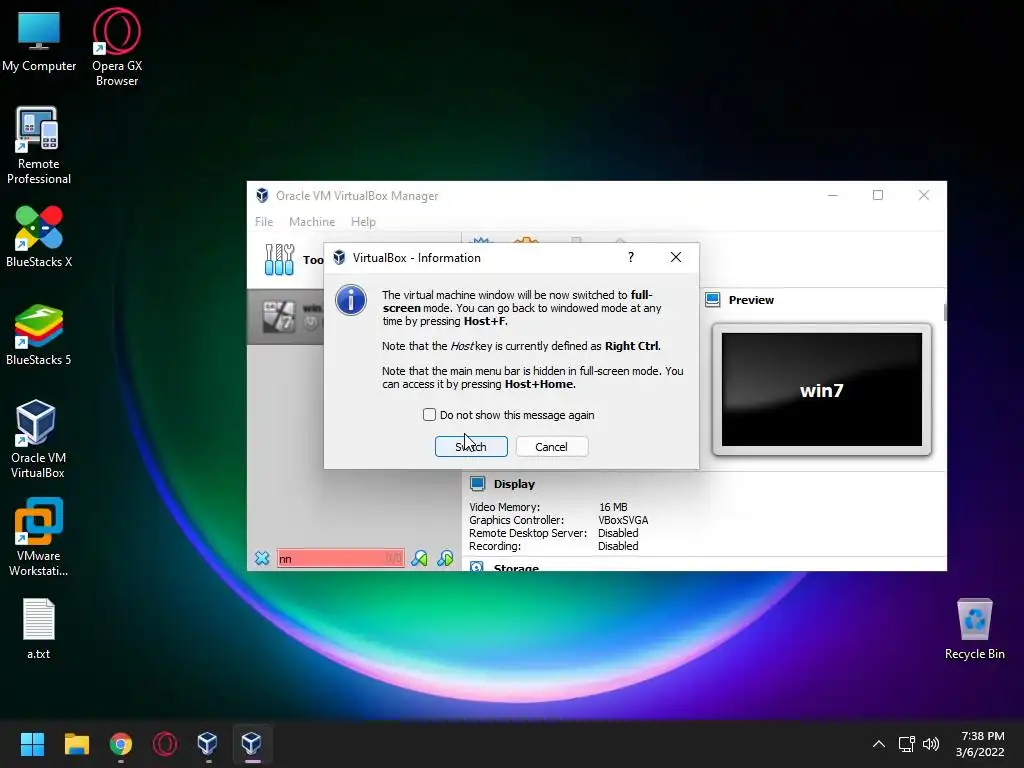This screenshot has height=768, width=1024.
Task: Click the network icon in the system tray
Action: coord(906,744)
